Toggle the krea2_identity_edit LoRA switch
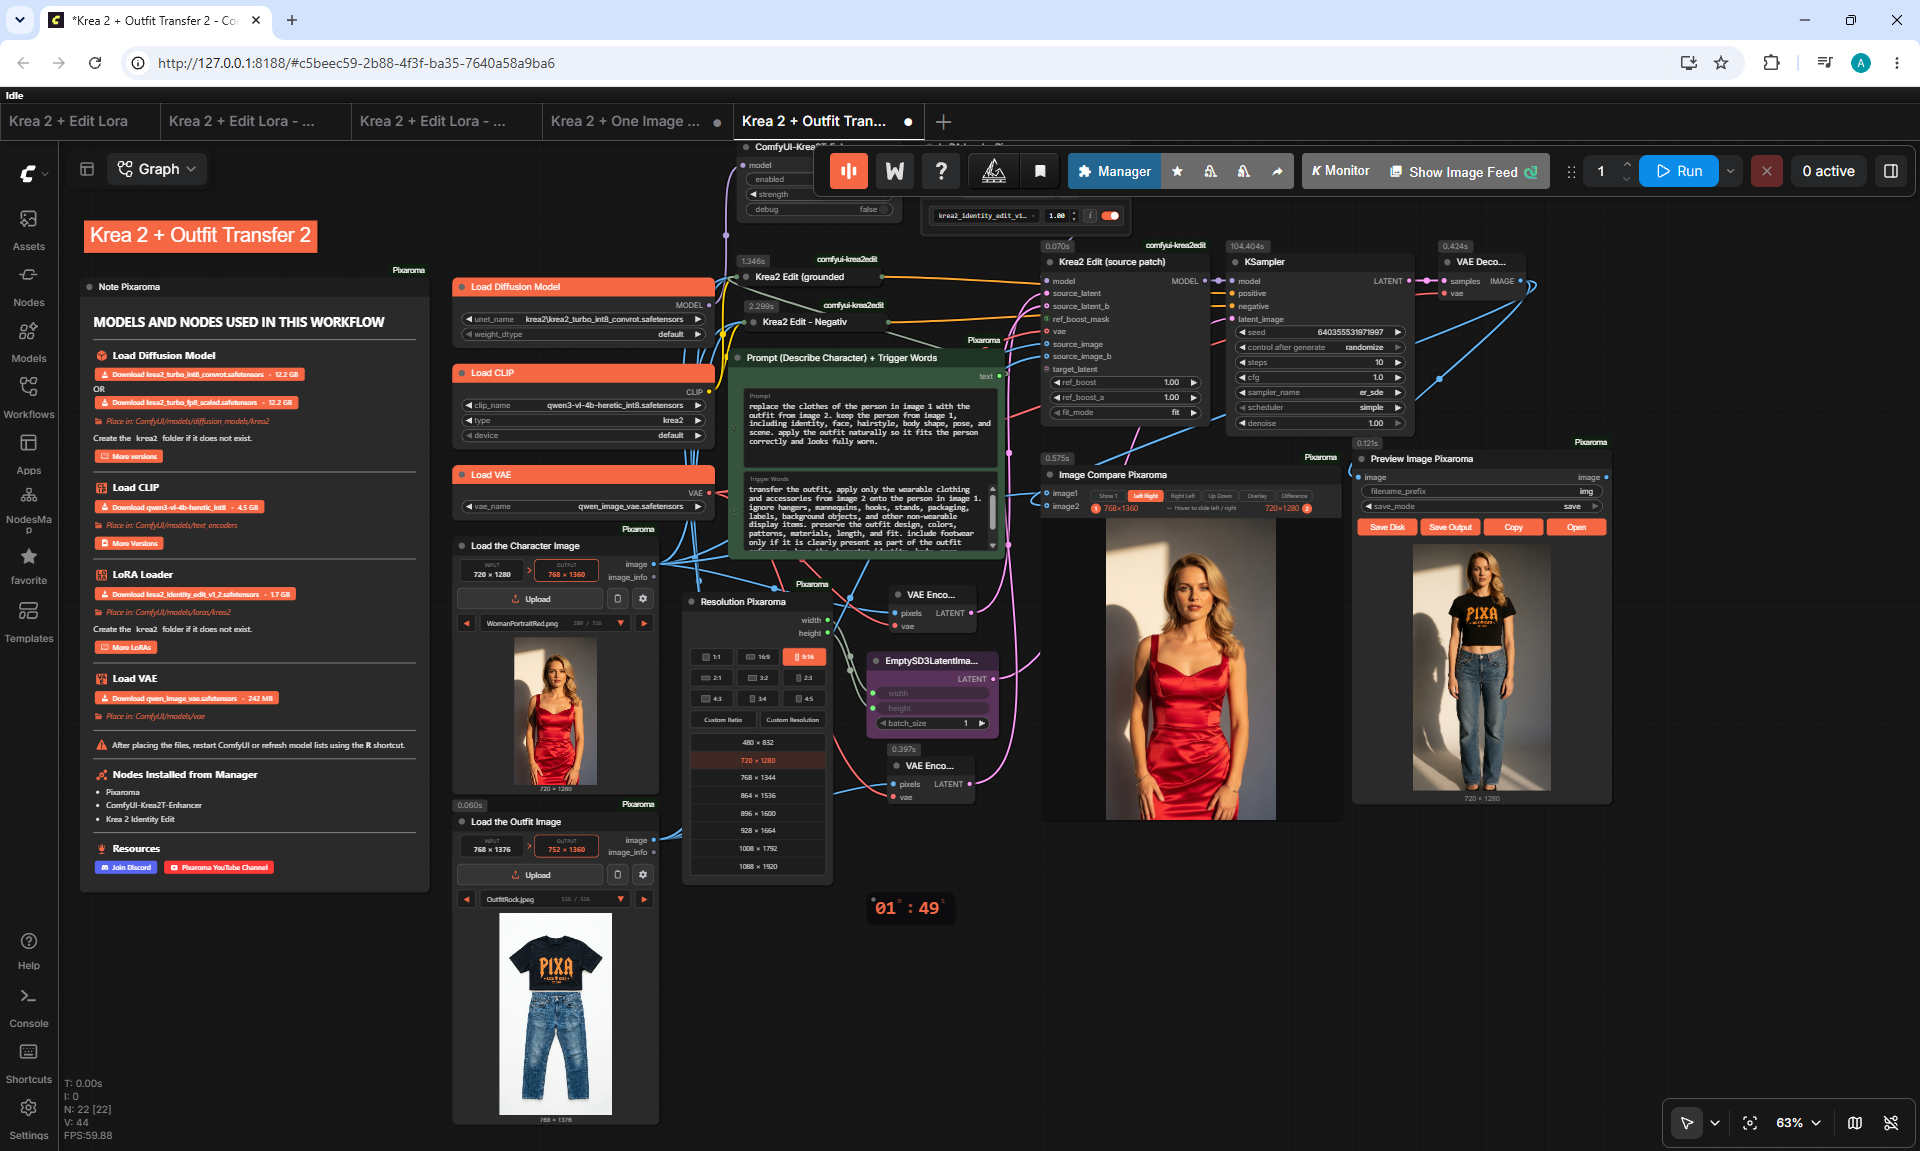Screen dimensions: 1920x1151 click(1110, 216)
